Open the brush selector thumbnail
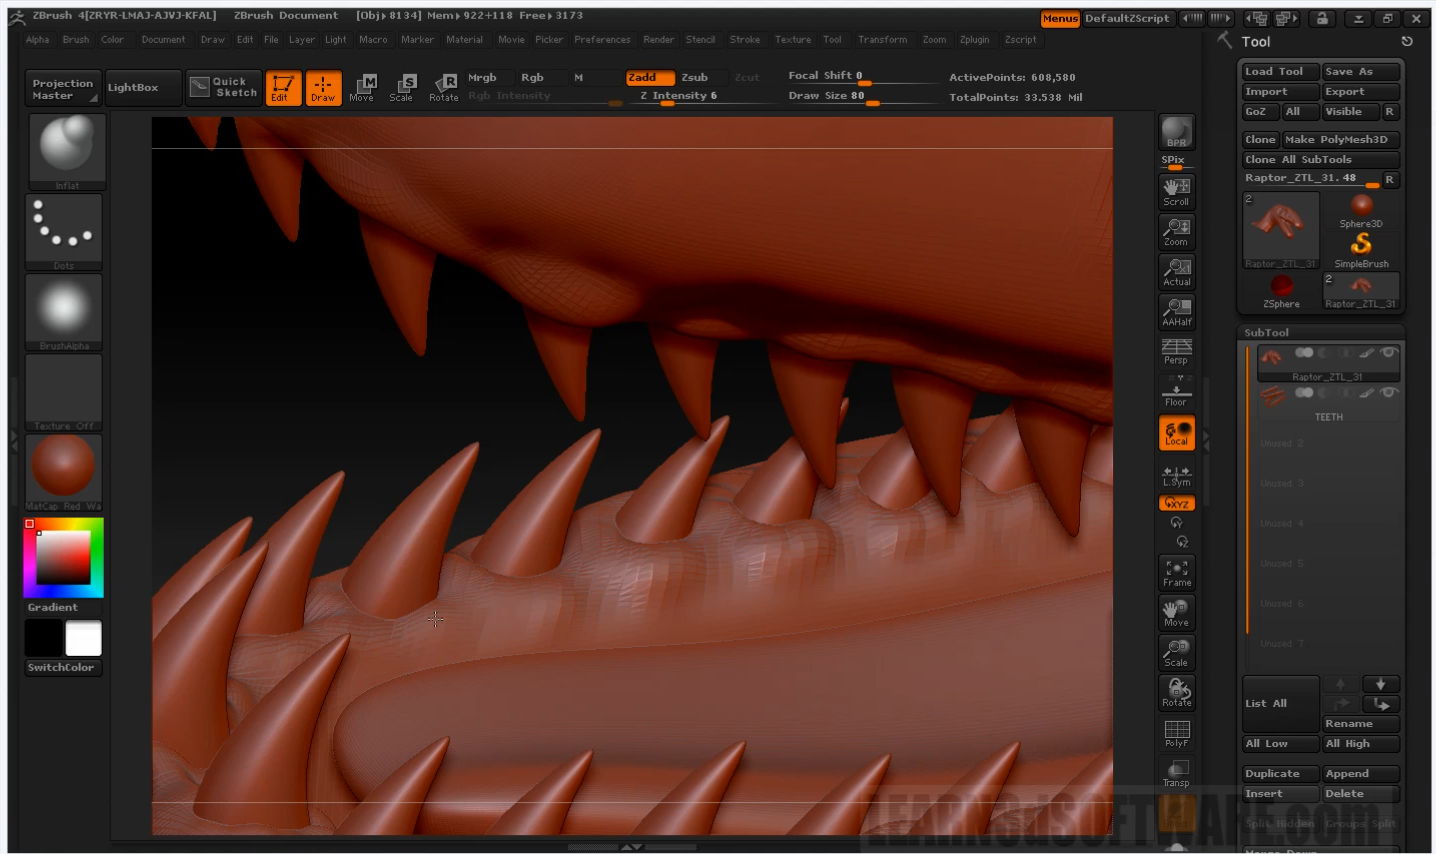The height and width of the screenshot is (854, 1436). click(x=65, y=150)
